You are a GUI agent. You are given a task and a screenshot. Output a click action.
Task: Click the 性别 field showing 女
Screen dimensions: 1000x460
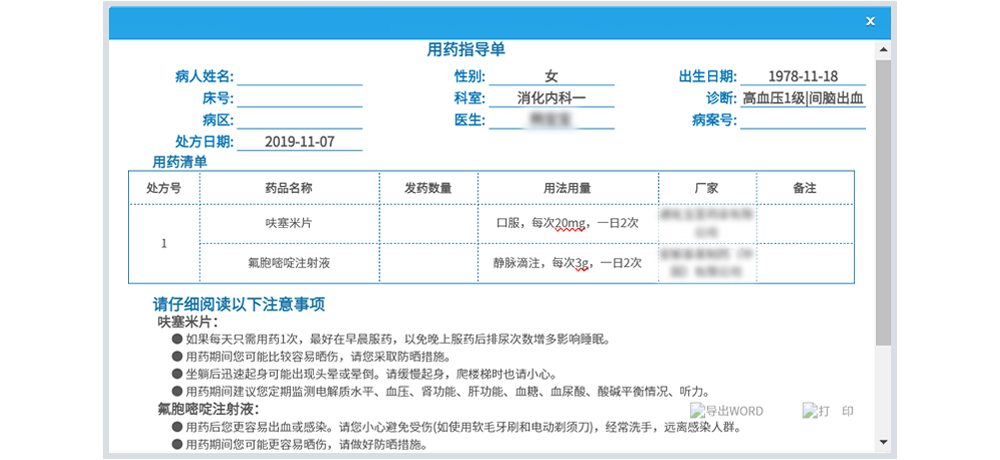[x=551, y=77]
